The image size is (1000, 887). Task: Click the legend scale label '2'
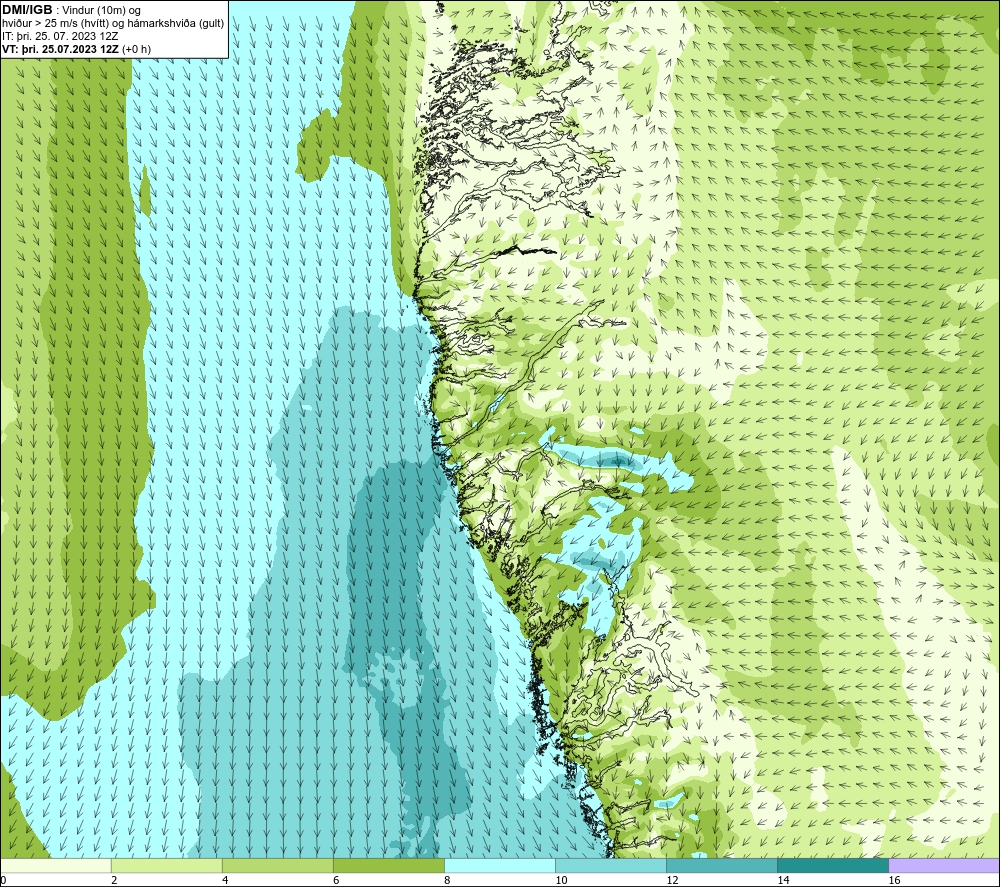(114, 880)
